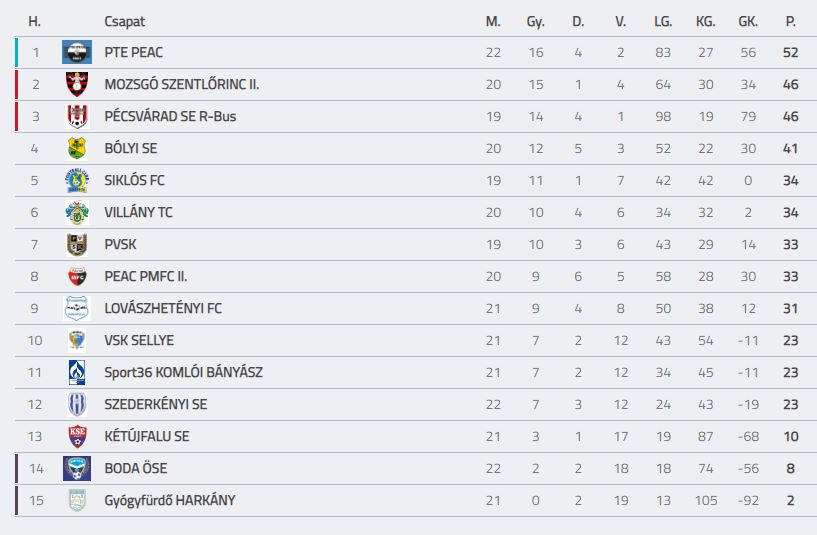This screenshot has width=817, height=535.
Task: Click the Bólyi SE yellow-green crest
Action: tap(77, 148)
